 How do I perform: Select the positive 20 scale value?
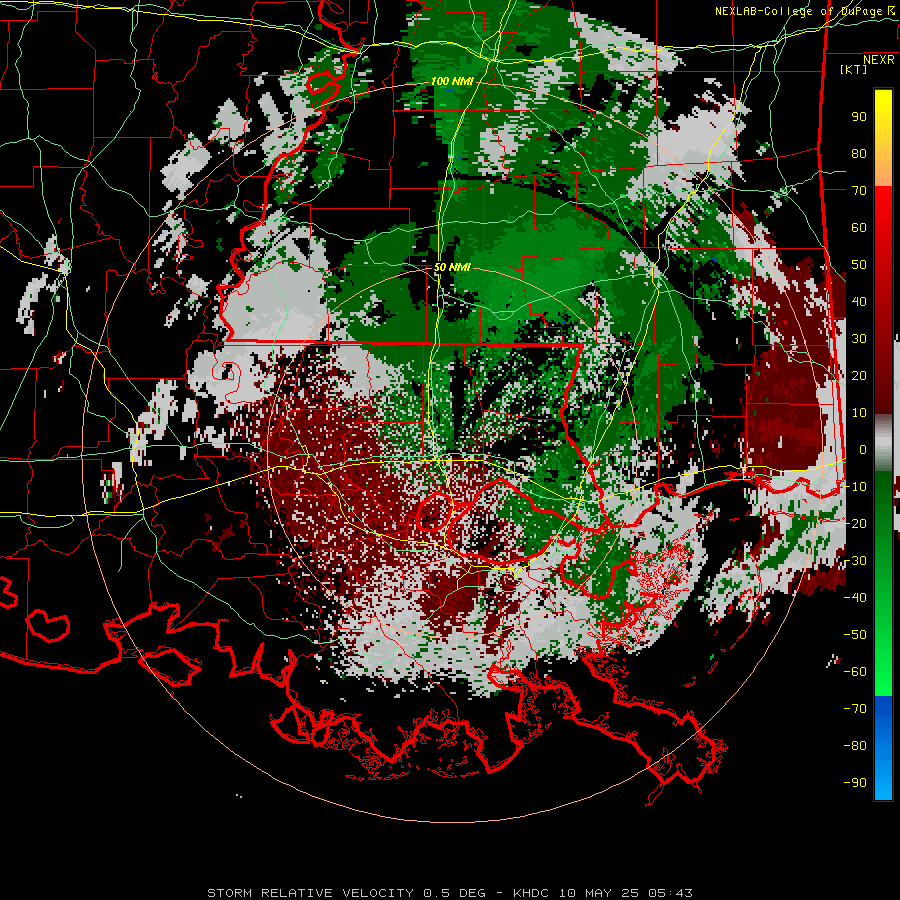click(x=859, y=375)
